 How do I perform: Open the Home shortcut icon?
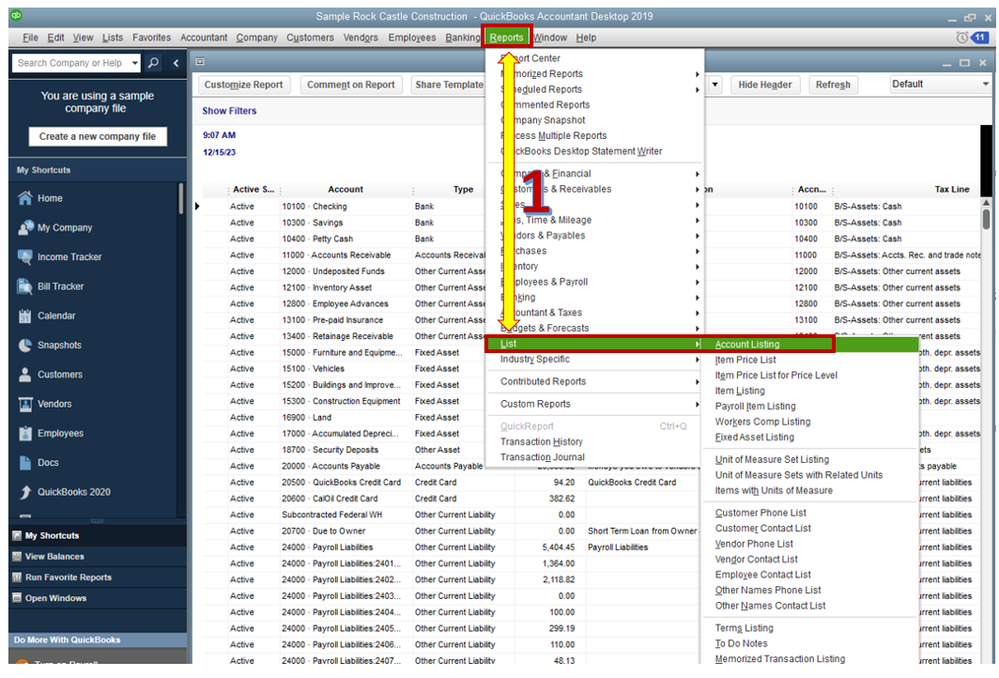click(x=25, y=198)
